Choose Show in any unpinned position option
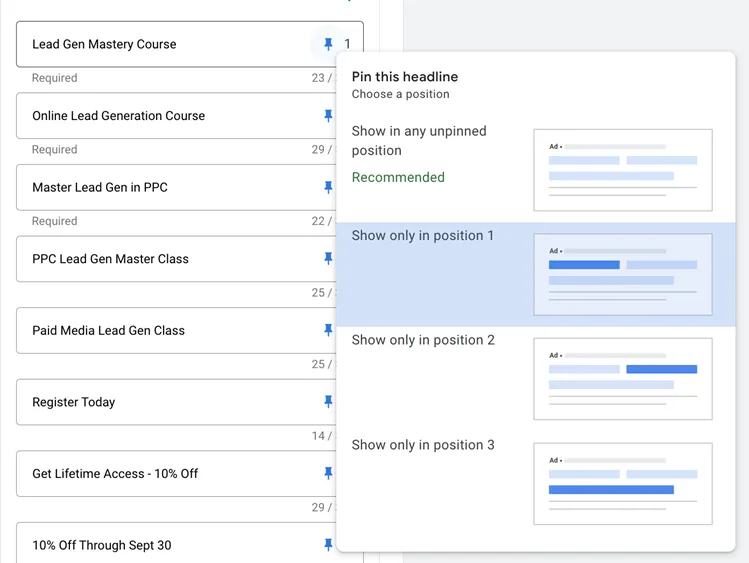The height and width of the screenshot is (563, 749). coord(535,170)
